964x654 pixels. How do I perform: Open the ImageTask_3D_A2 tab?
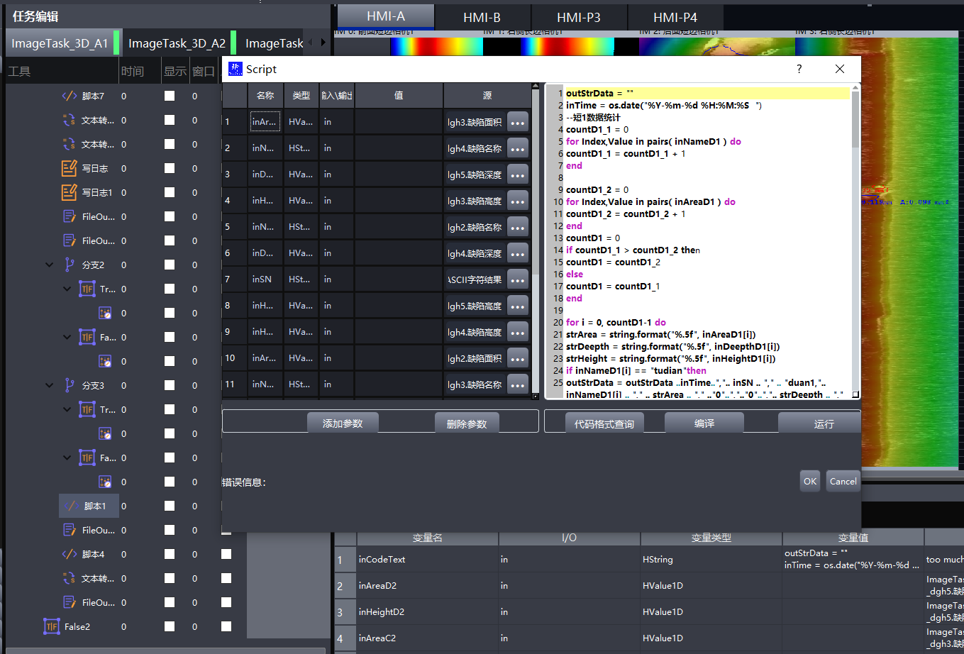(x=176, y=43)
